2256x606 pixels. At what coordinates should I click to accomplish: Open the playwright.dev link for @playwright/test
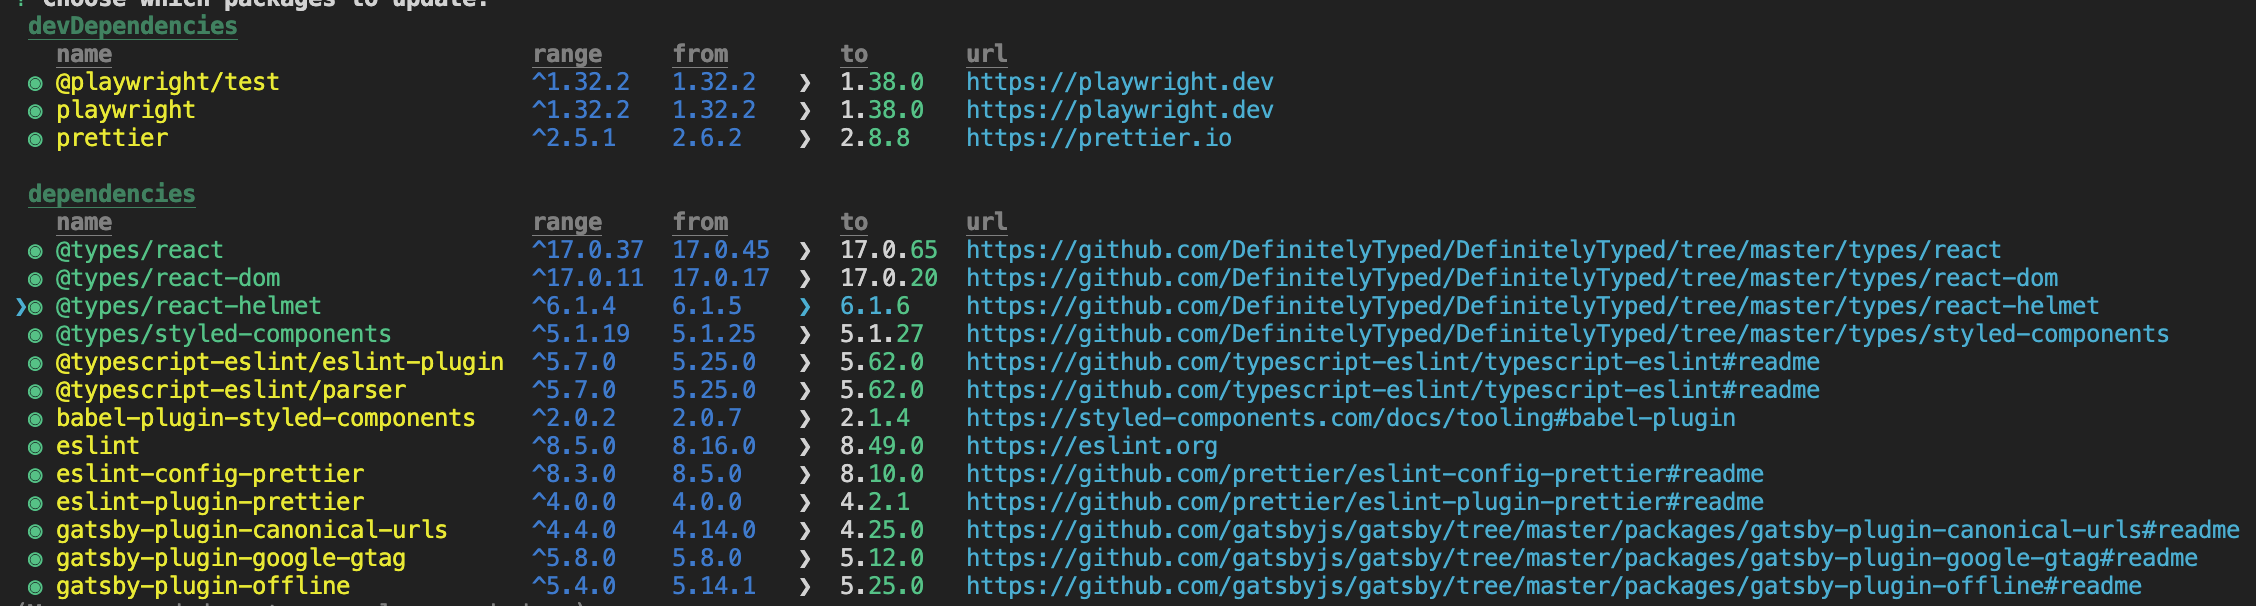click(x=1119, y=82)
